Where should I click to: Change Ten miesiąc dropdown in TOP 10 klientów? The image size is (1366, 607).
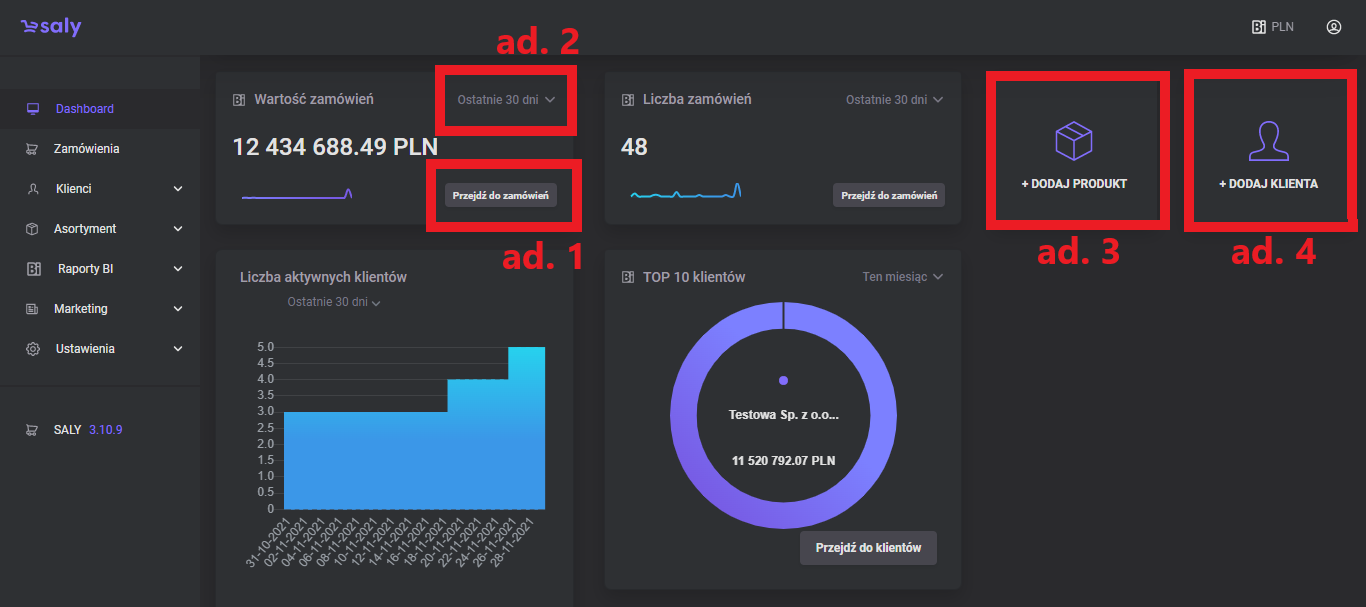pos(902,277)
